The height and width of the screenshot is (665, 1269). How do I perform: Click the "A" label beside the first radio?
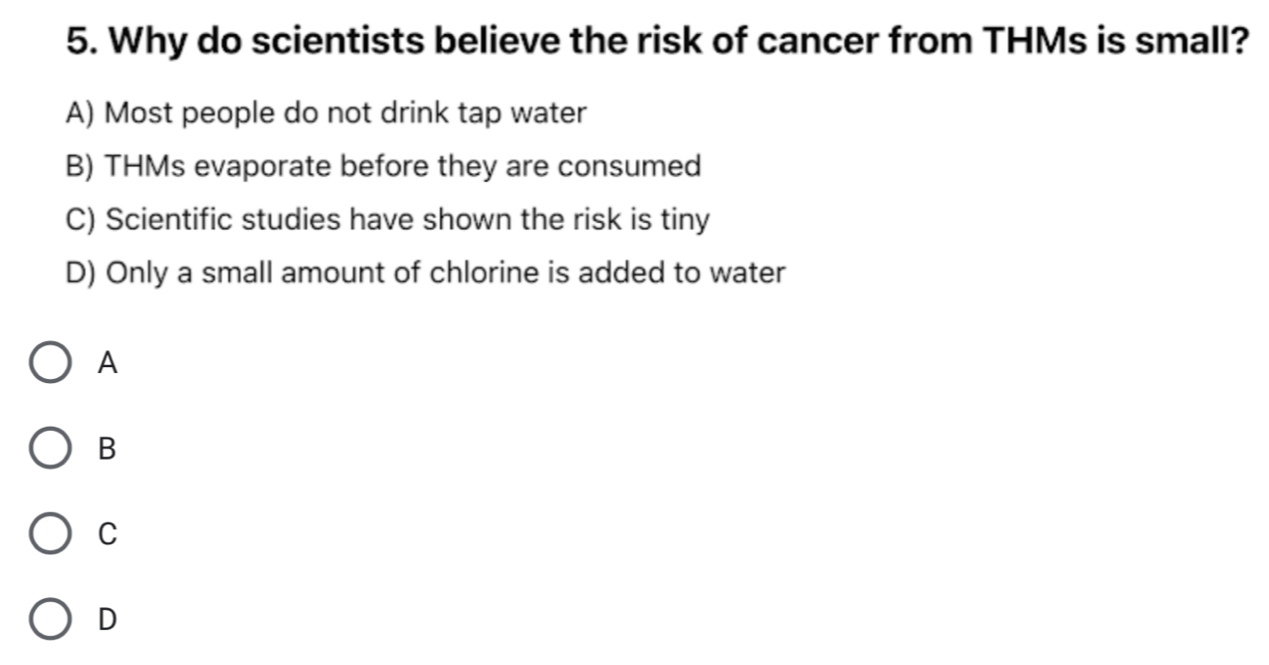point(108,366)
